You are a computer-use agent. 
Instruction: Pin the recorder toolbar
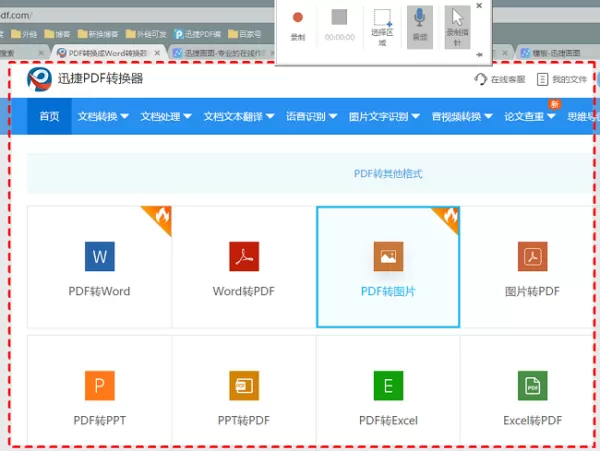click(x=479, y=55)
